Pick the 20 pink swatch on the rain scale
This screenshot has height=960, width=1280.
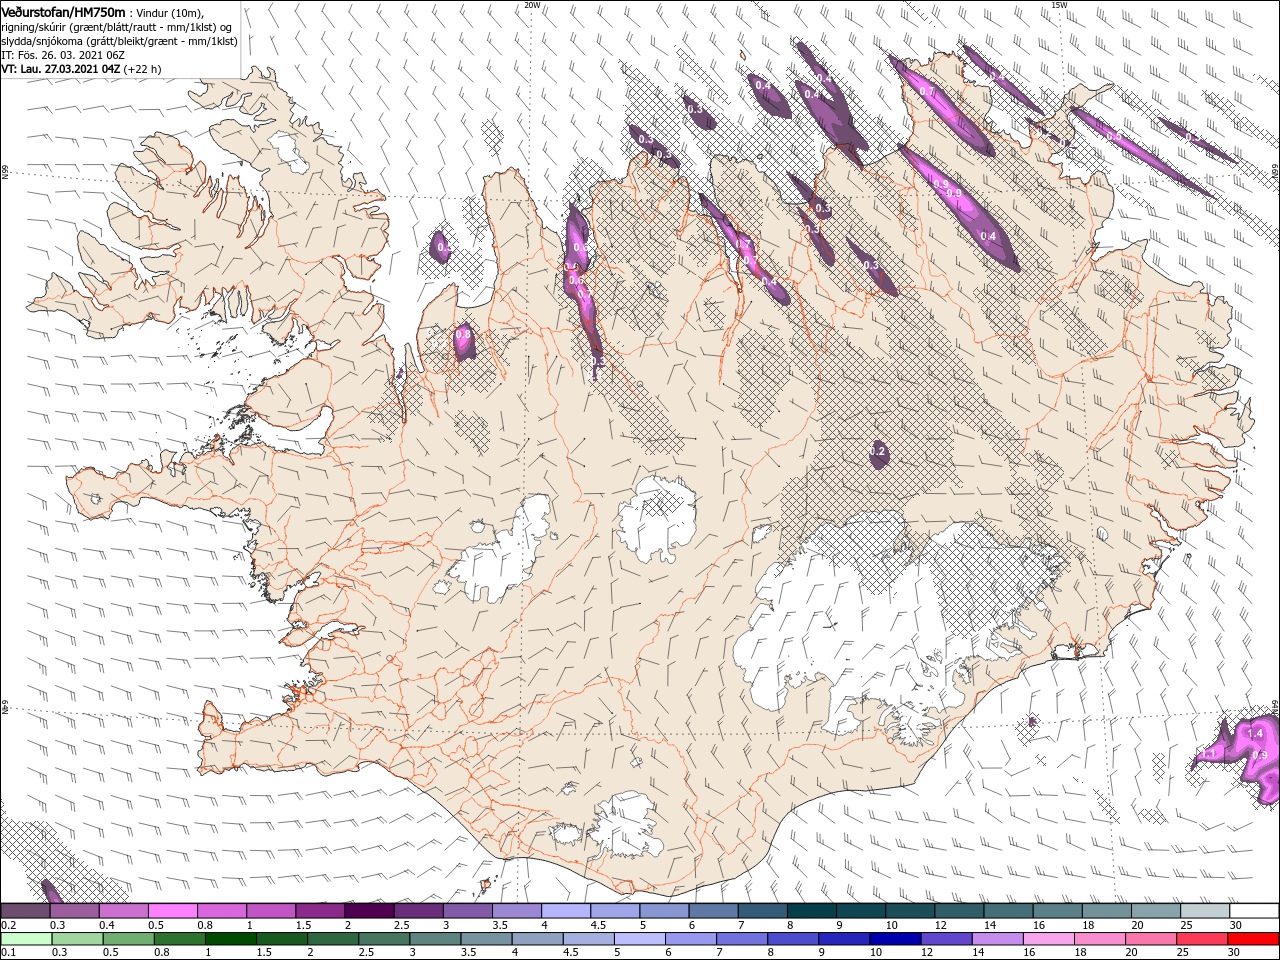point(1152,939)
